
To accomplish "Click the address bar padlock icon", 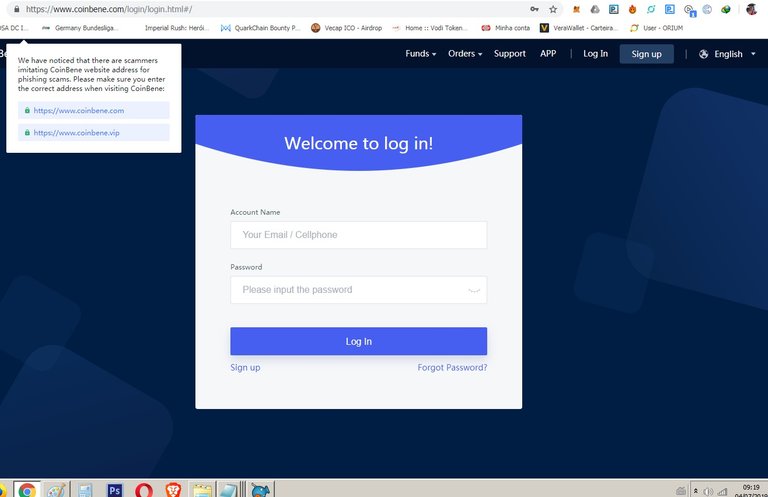I will (x=17, y=9).
